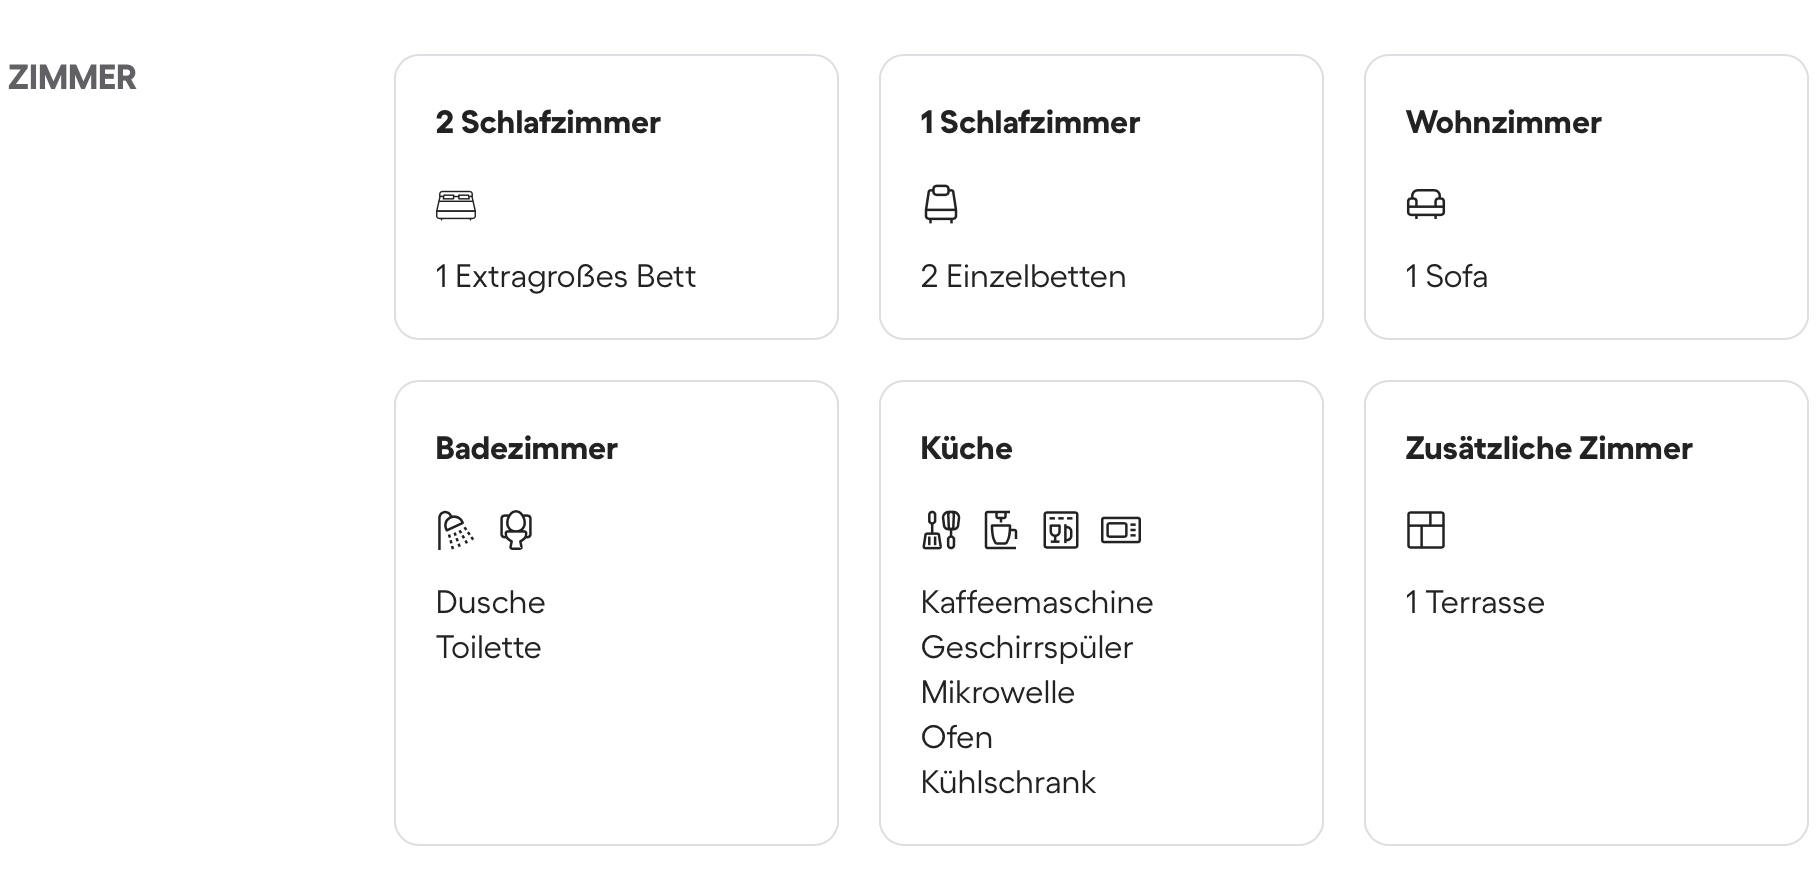Click the double bed icon
Screen dimensions: 1818x893
coord(456,205)
